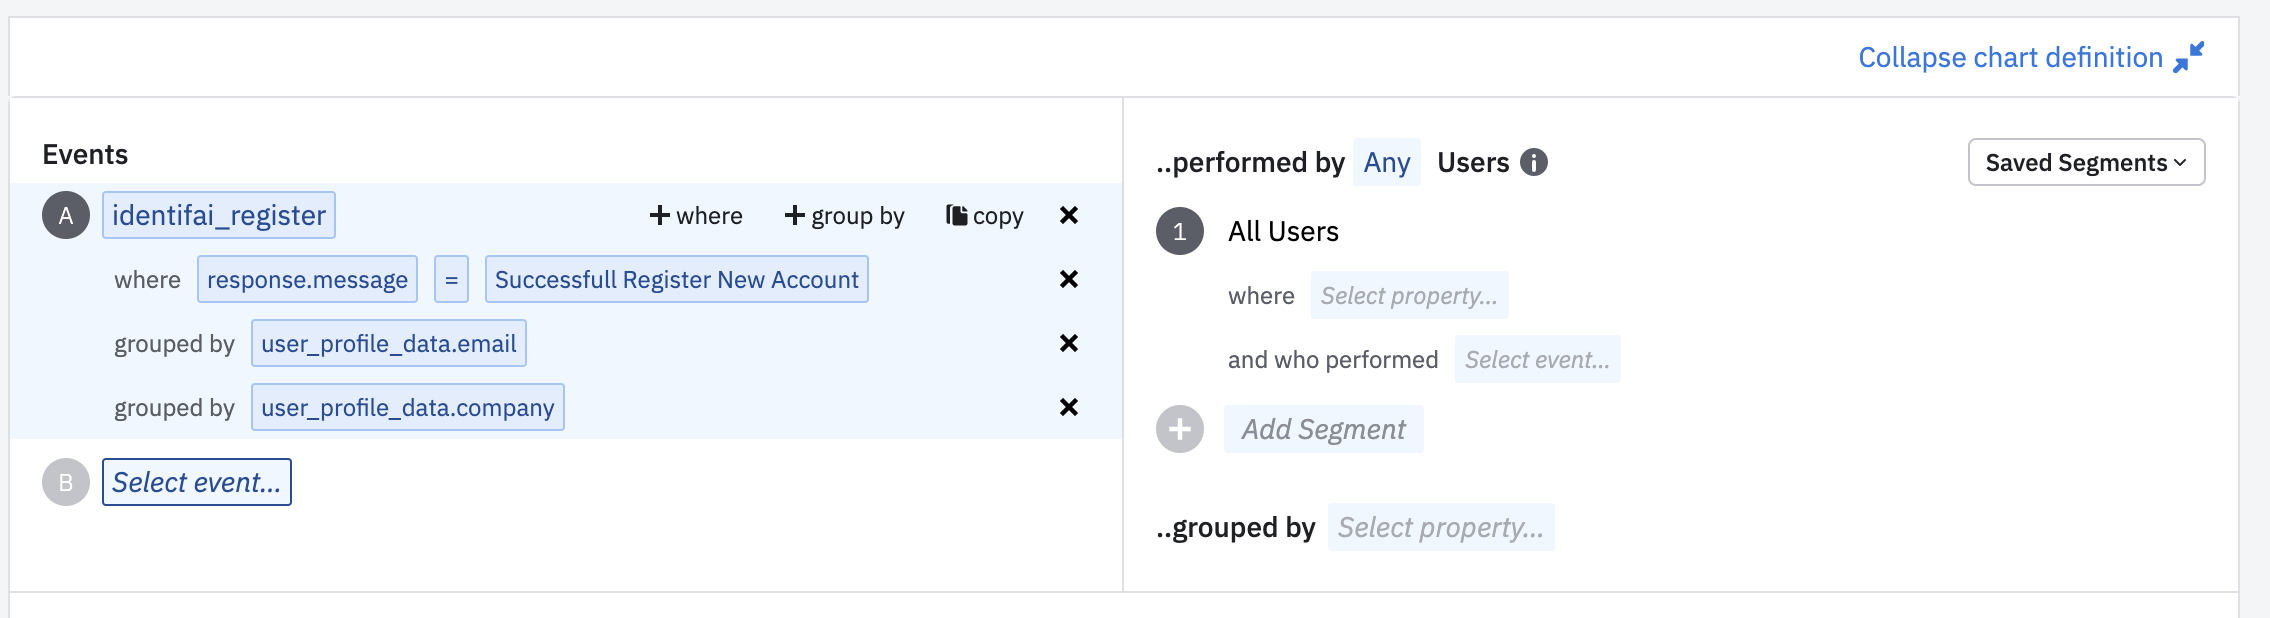The width and height of the screenshot is (2270, 618).
Task: Choose event for 'and who performed'
Action: pos(1537,360)
